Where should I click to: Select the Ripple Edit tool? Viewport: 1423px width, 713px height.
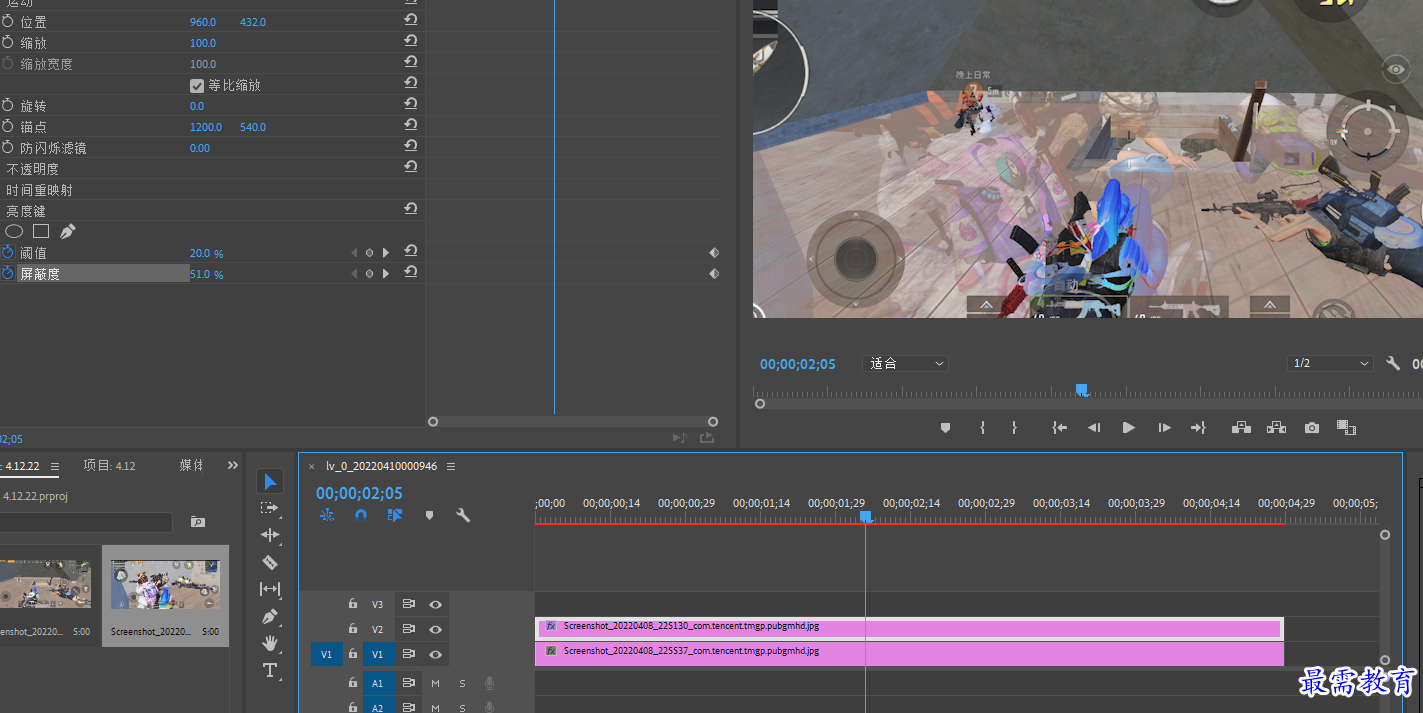270,535
